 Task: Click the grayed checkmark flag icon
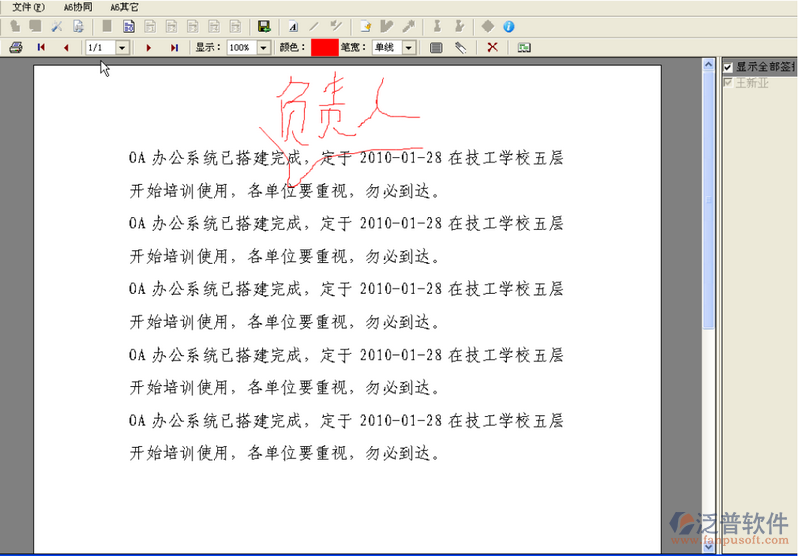click(387, 26)
